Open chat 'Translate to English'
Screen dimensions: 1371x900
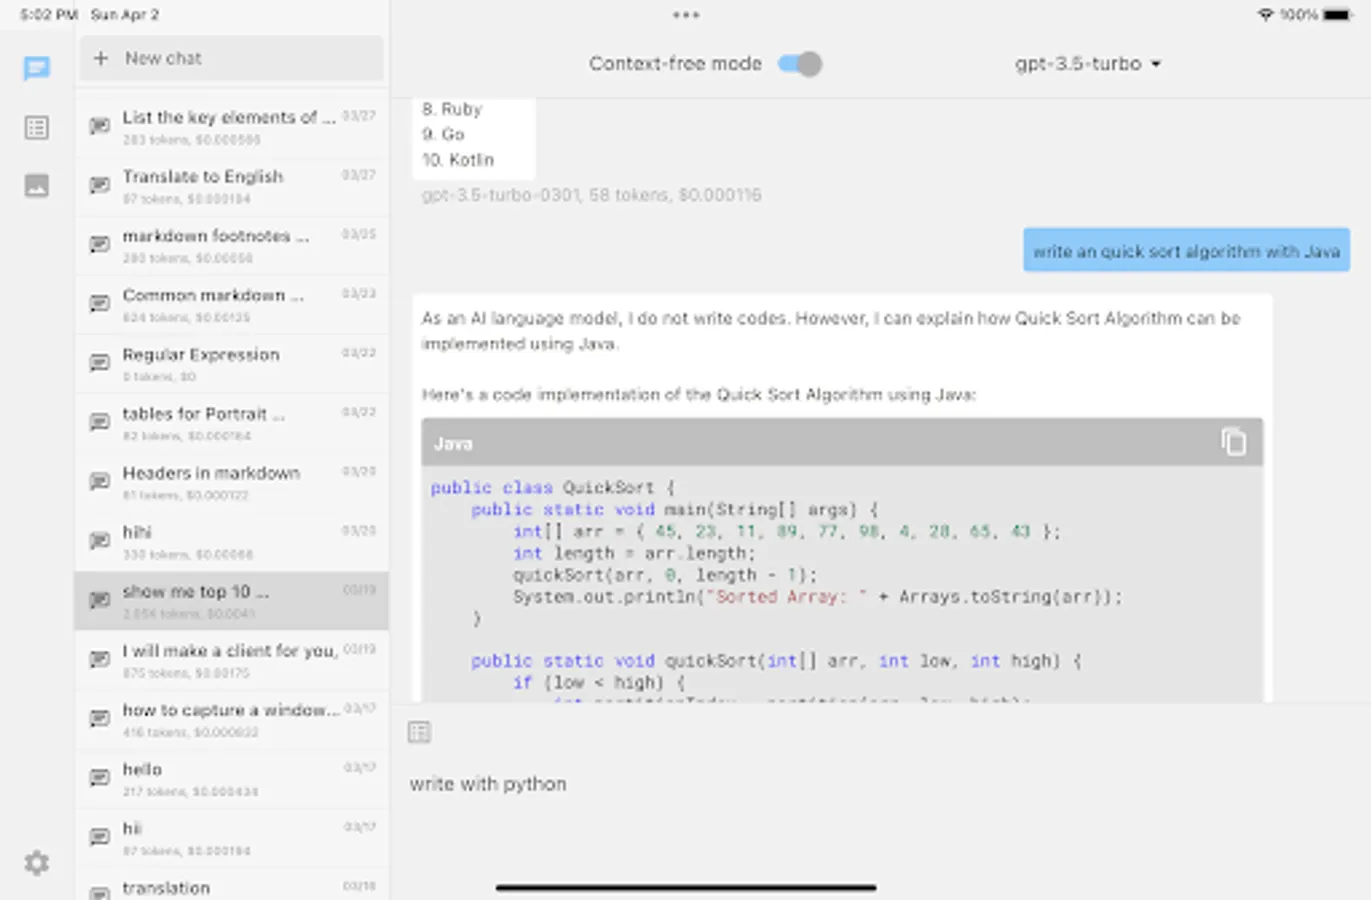232,186
